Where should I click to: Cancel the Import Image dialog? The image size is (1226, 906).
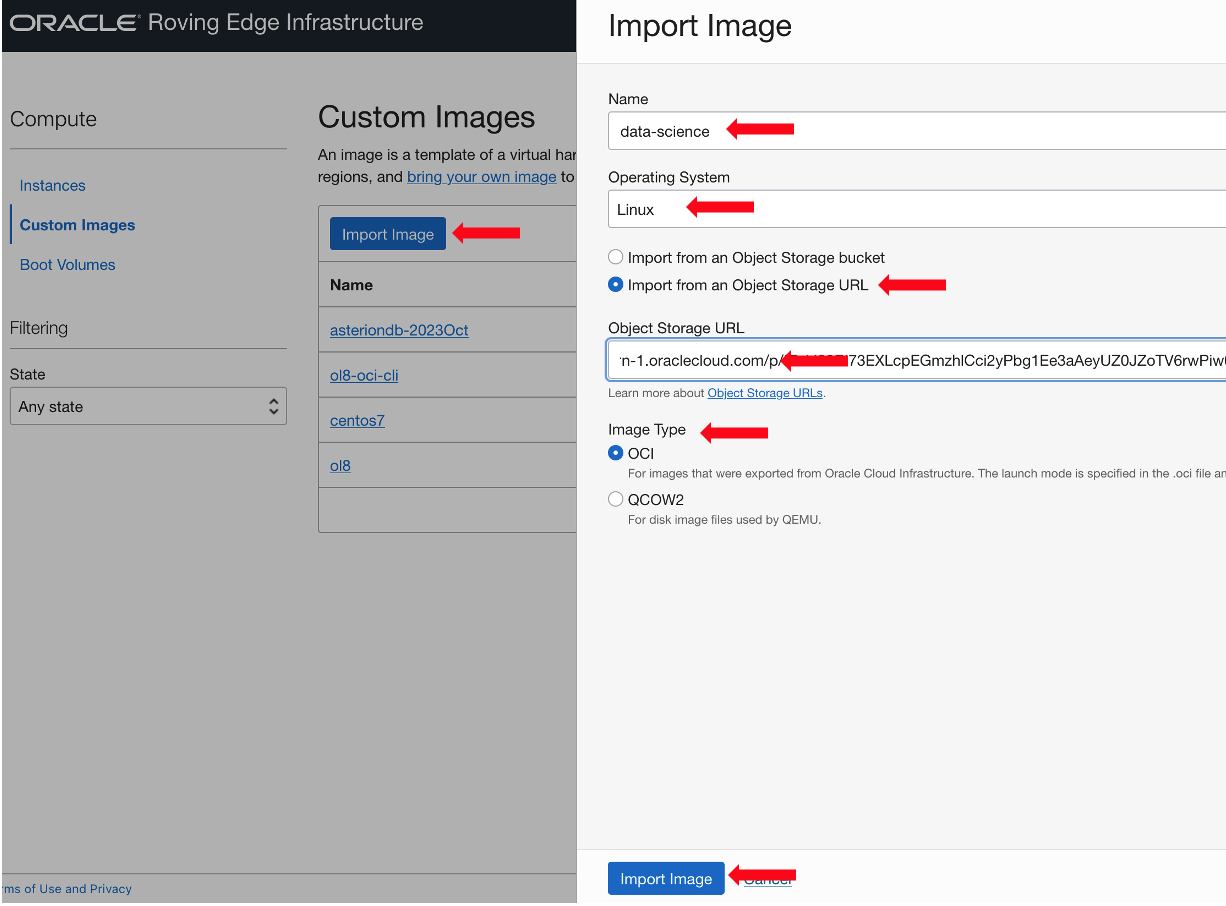(x=767, y=878)
